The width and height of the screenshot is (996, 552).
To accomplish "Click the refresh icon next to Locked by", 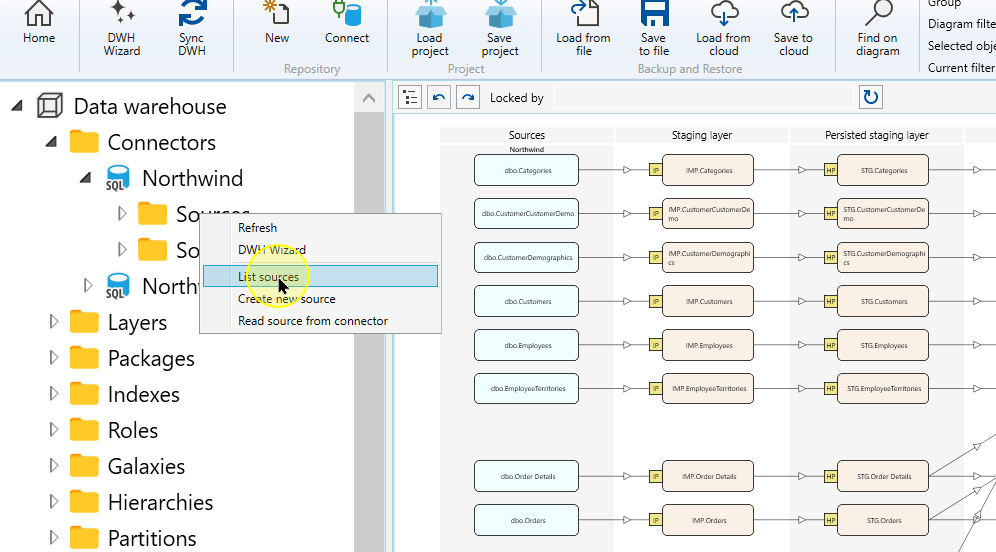I will [x=871, y=97].
